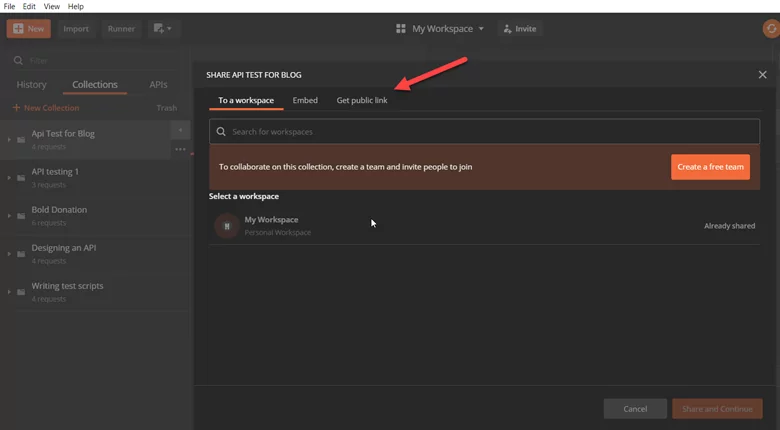Click the '4 requests' text under Api Test for Blog
780x430 pixels.
[49, 147]
